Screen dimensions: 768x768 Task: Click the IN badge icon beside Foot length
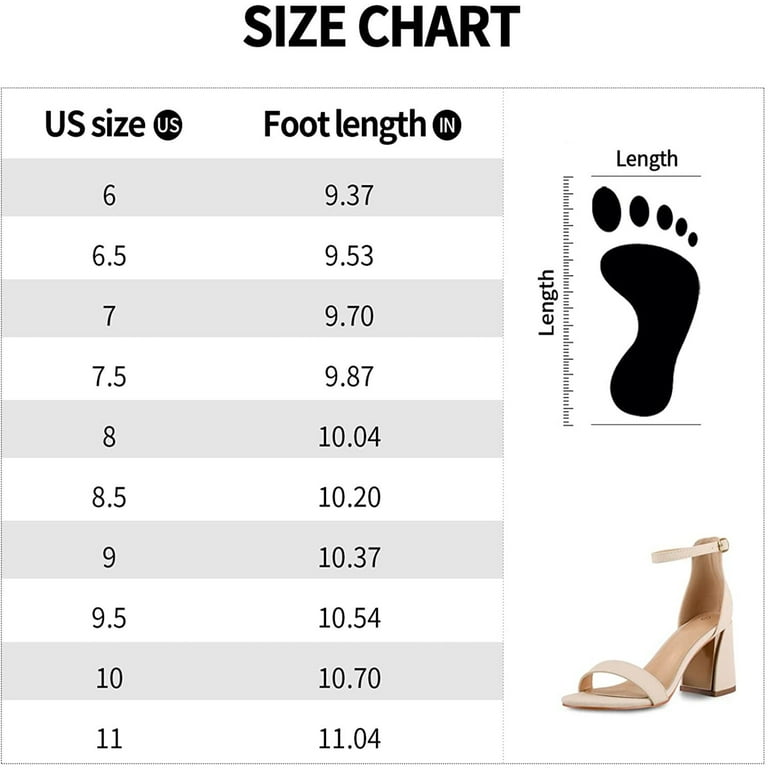[447, 125]
